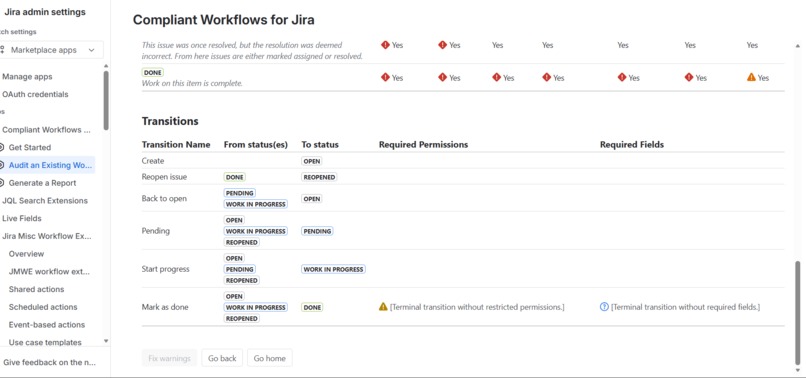Click 'Reopen issue' transition name
806x378 pixels.
(x=164, y=177)
